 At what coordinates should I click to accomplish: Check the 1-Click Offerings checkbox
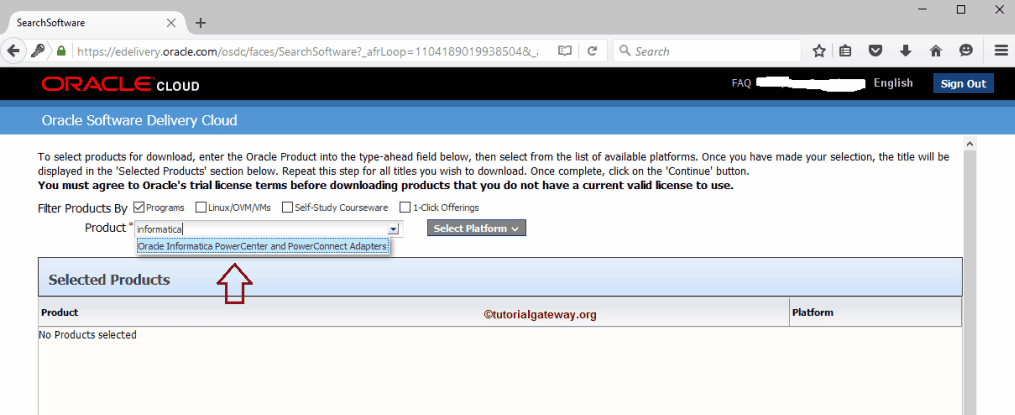[x=405, y=208]
